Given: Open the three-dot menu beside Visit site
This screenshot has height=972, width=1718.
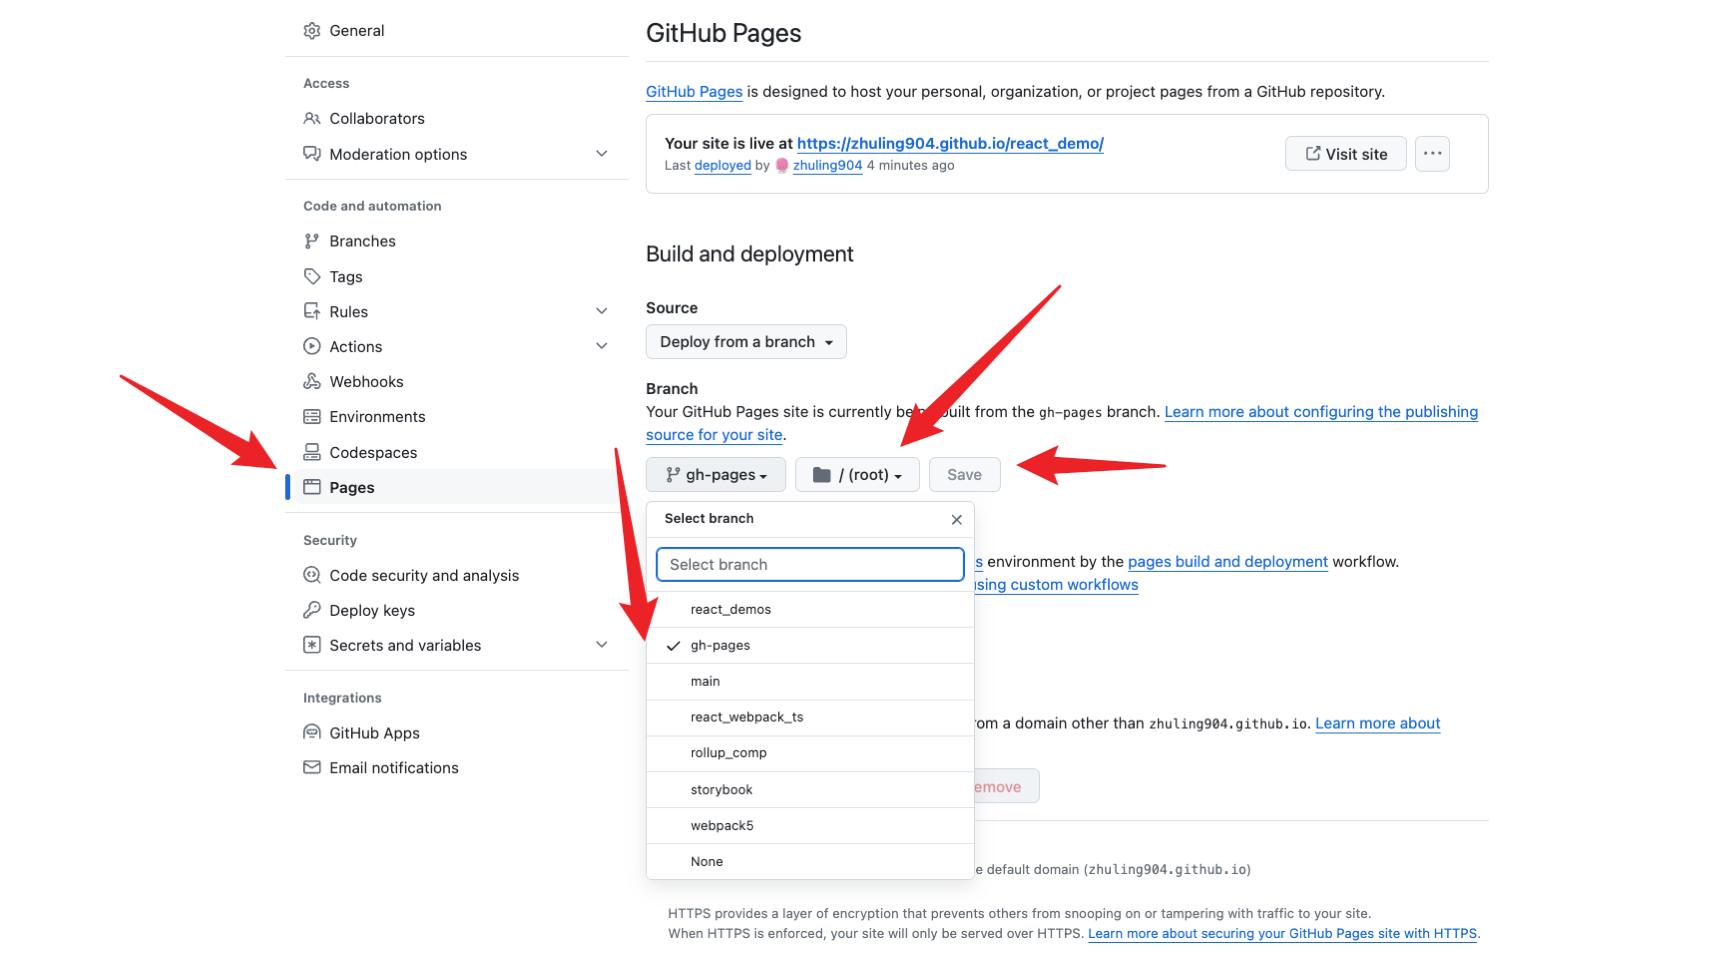Looking at the screenshot, I should (x=1432, y=154).
